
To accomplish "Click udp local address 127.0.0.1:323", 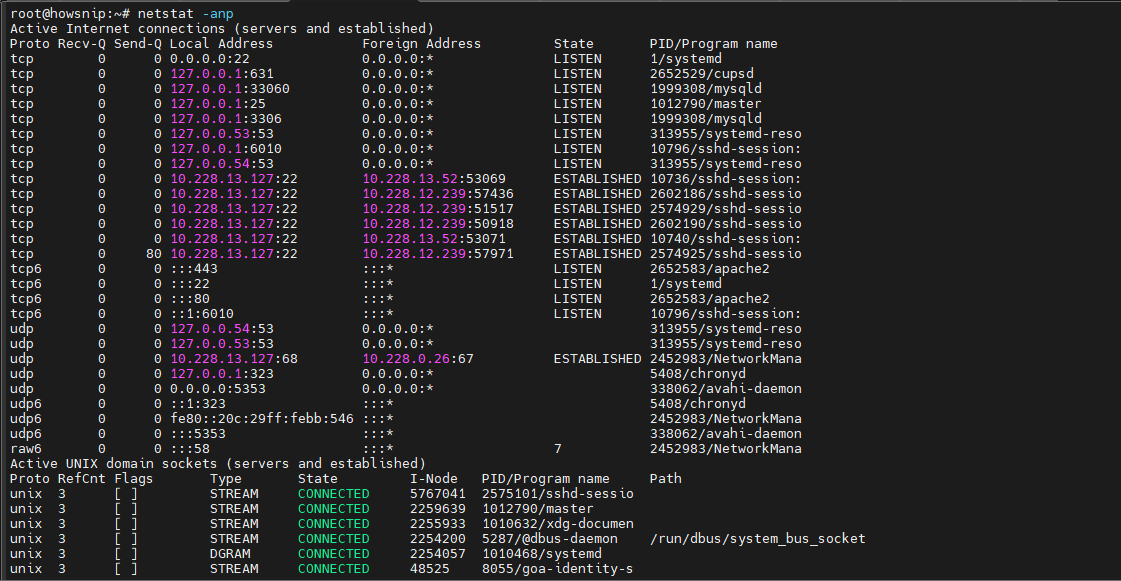I will pos(222,374).
